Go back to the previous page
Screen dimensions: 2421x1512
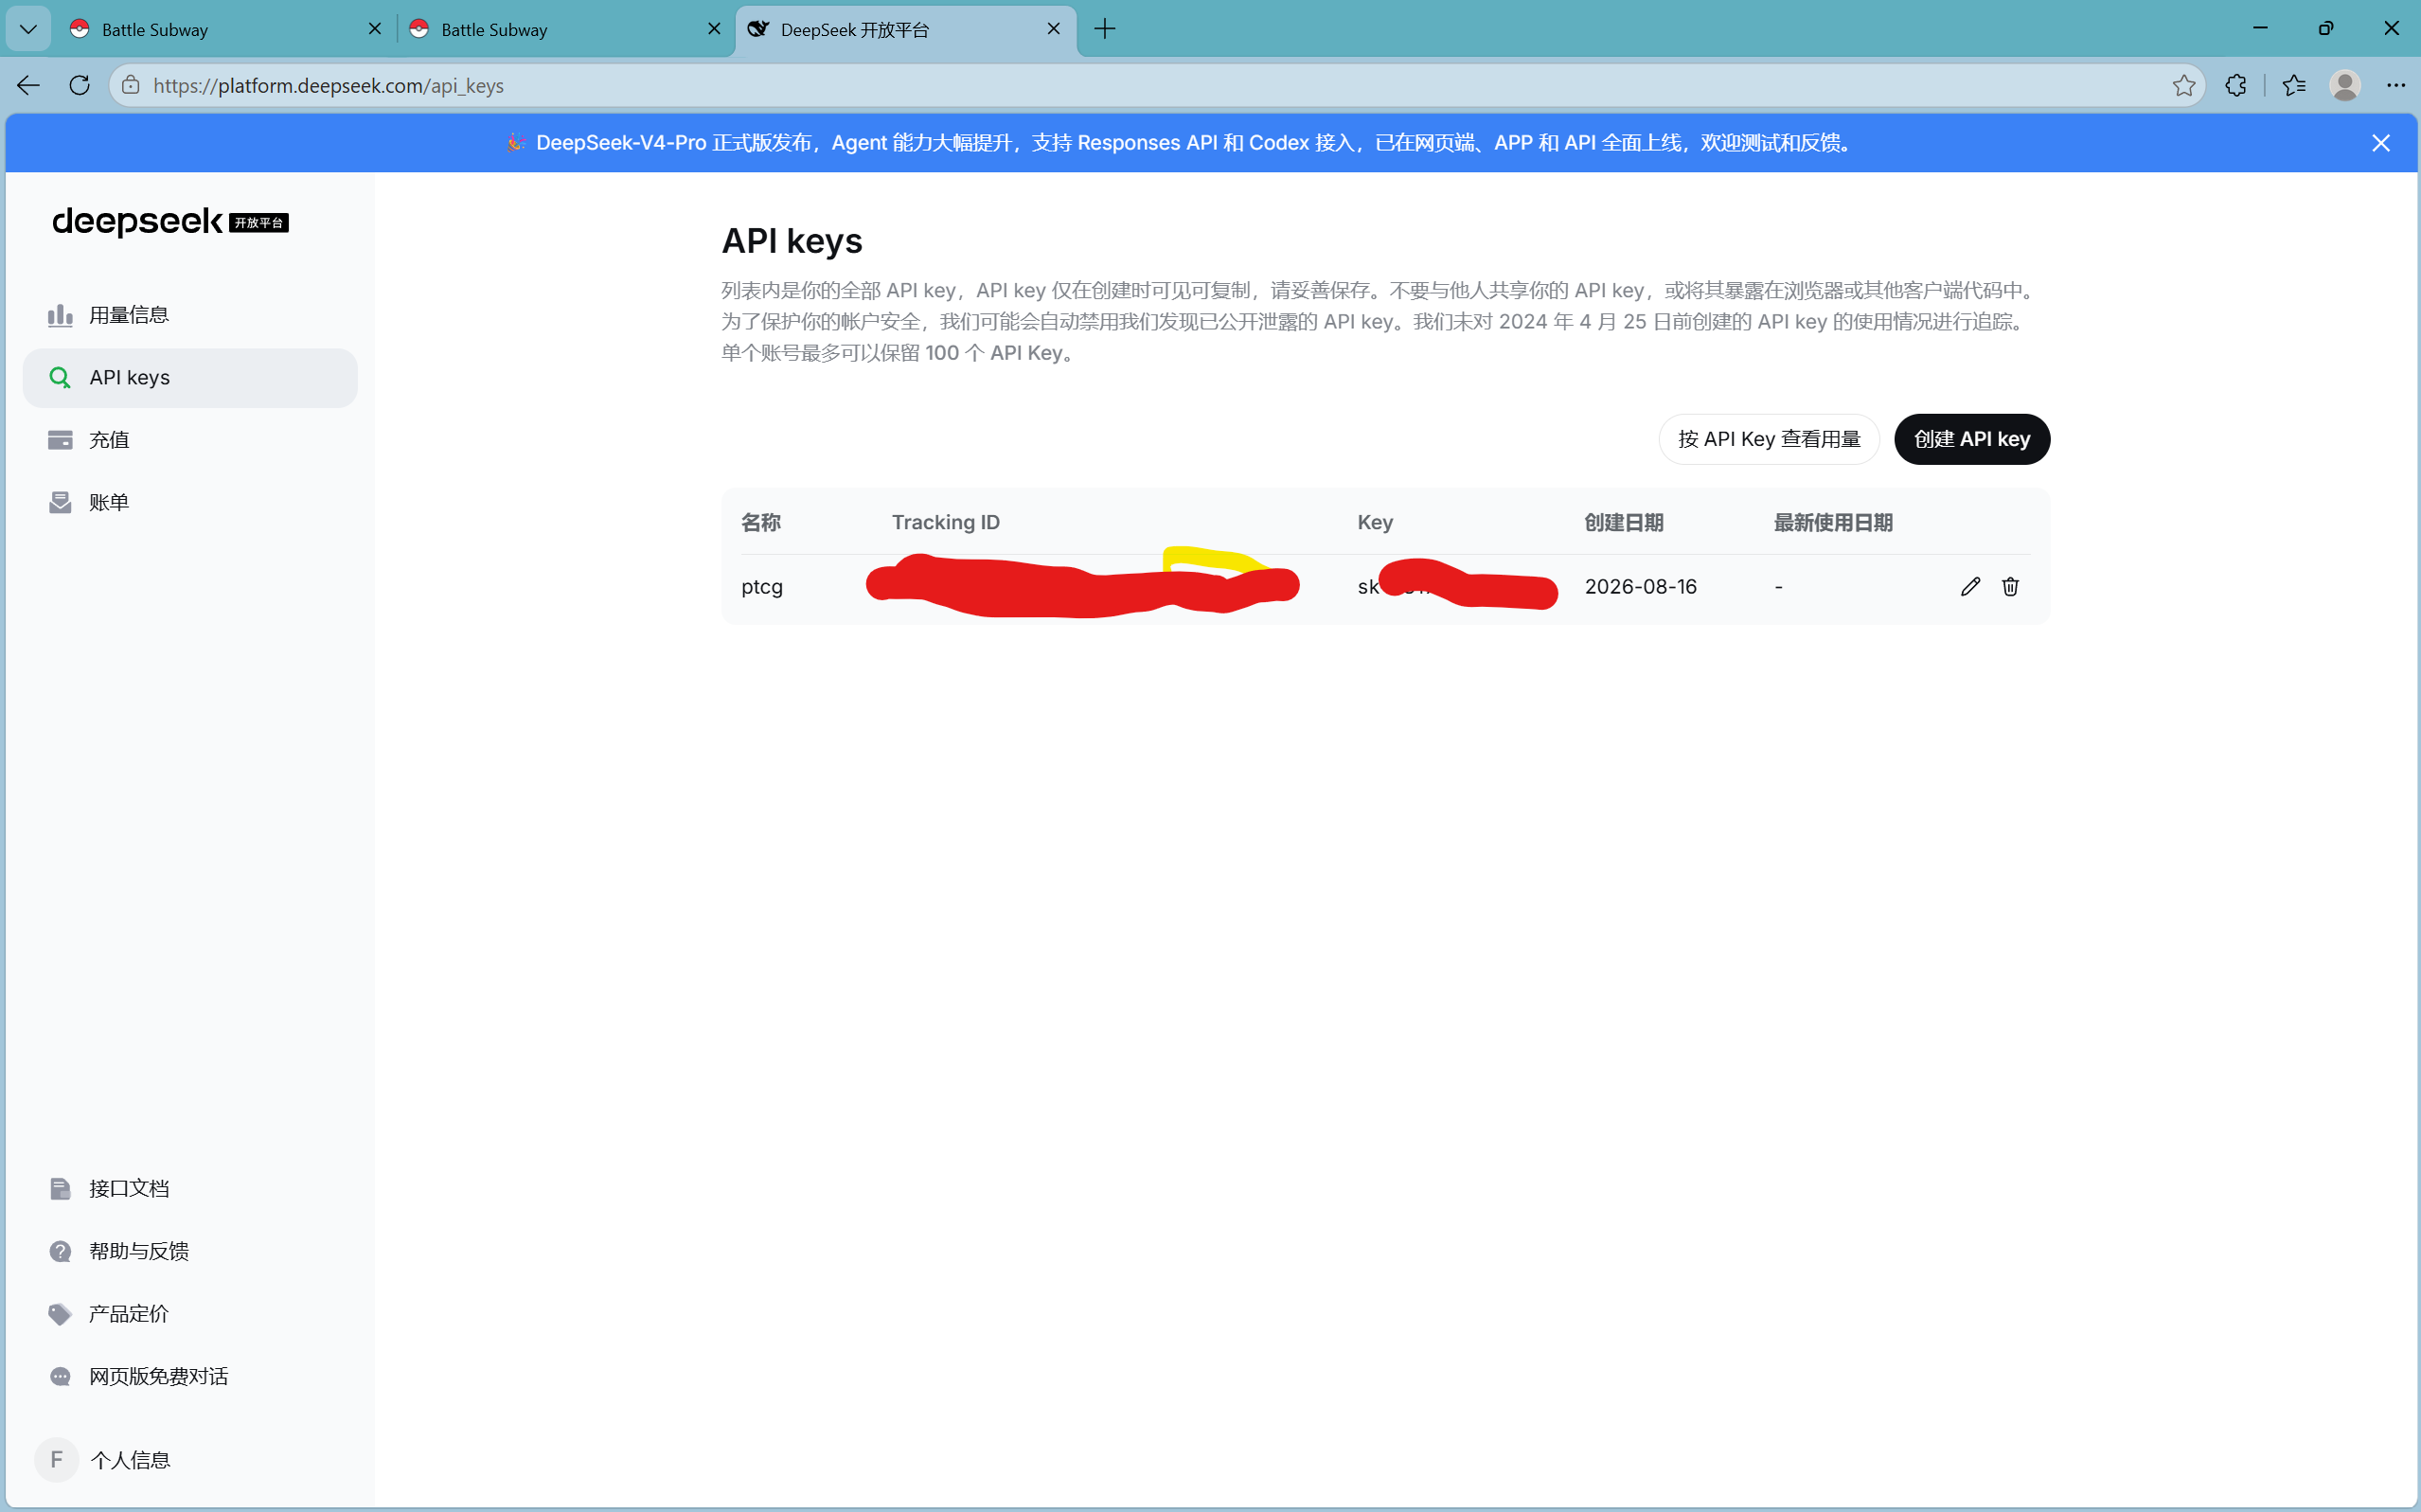28,86
